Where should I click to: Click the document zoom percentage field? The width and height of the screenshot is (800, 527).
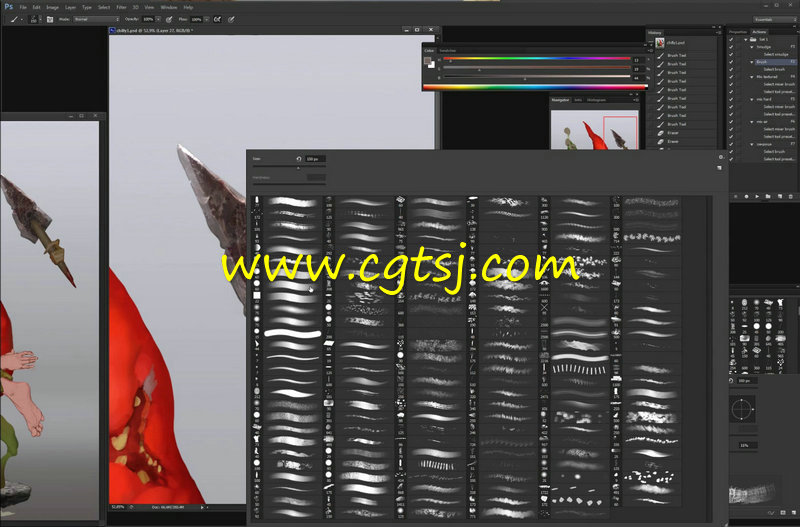coord(118,507)
